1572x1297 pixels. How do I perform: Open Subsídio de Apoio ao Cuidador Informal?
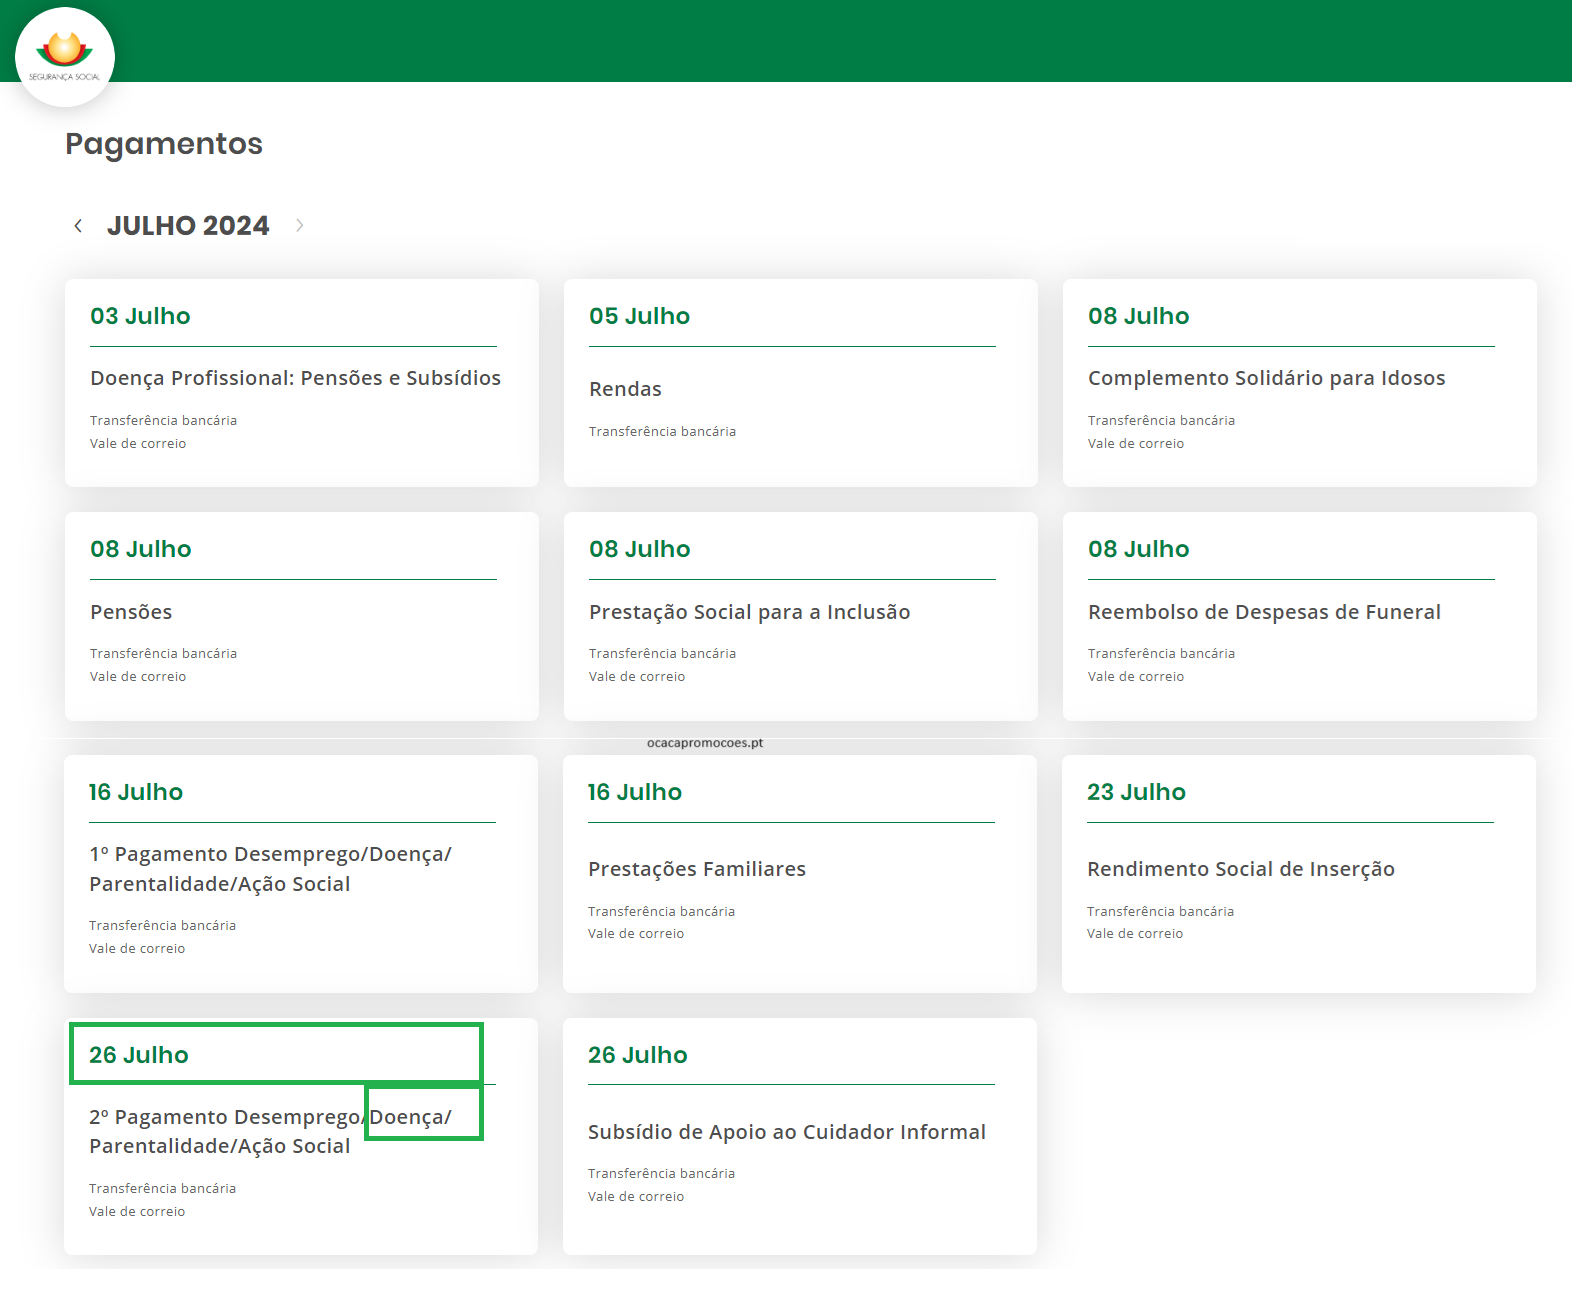click(x=786, y=1132)
